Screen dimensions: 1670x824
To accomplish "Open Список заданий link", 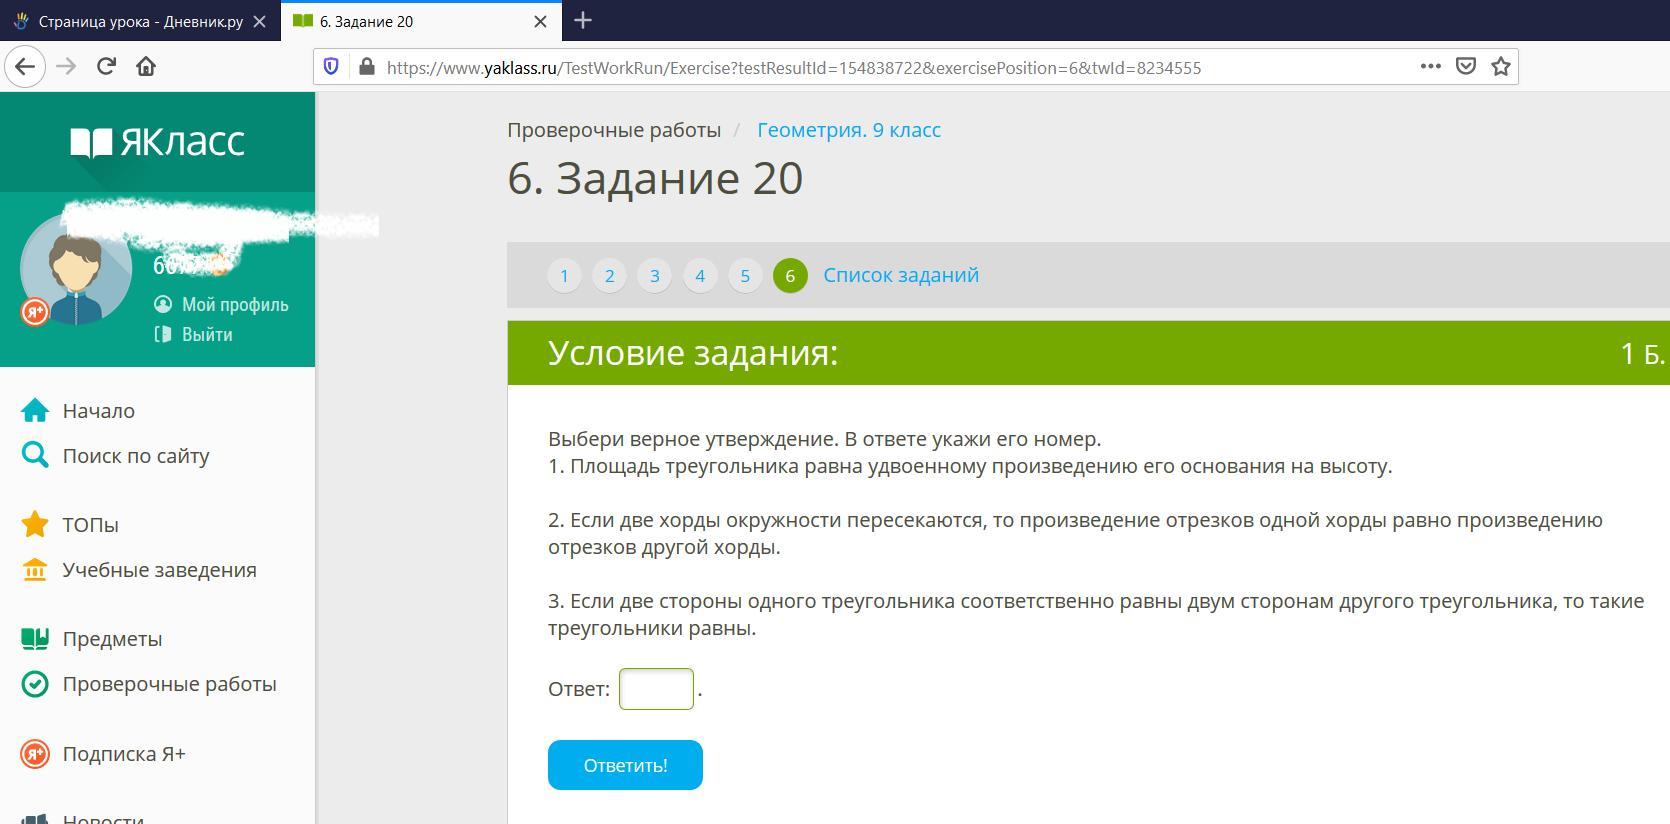I will tap(901, 275).
